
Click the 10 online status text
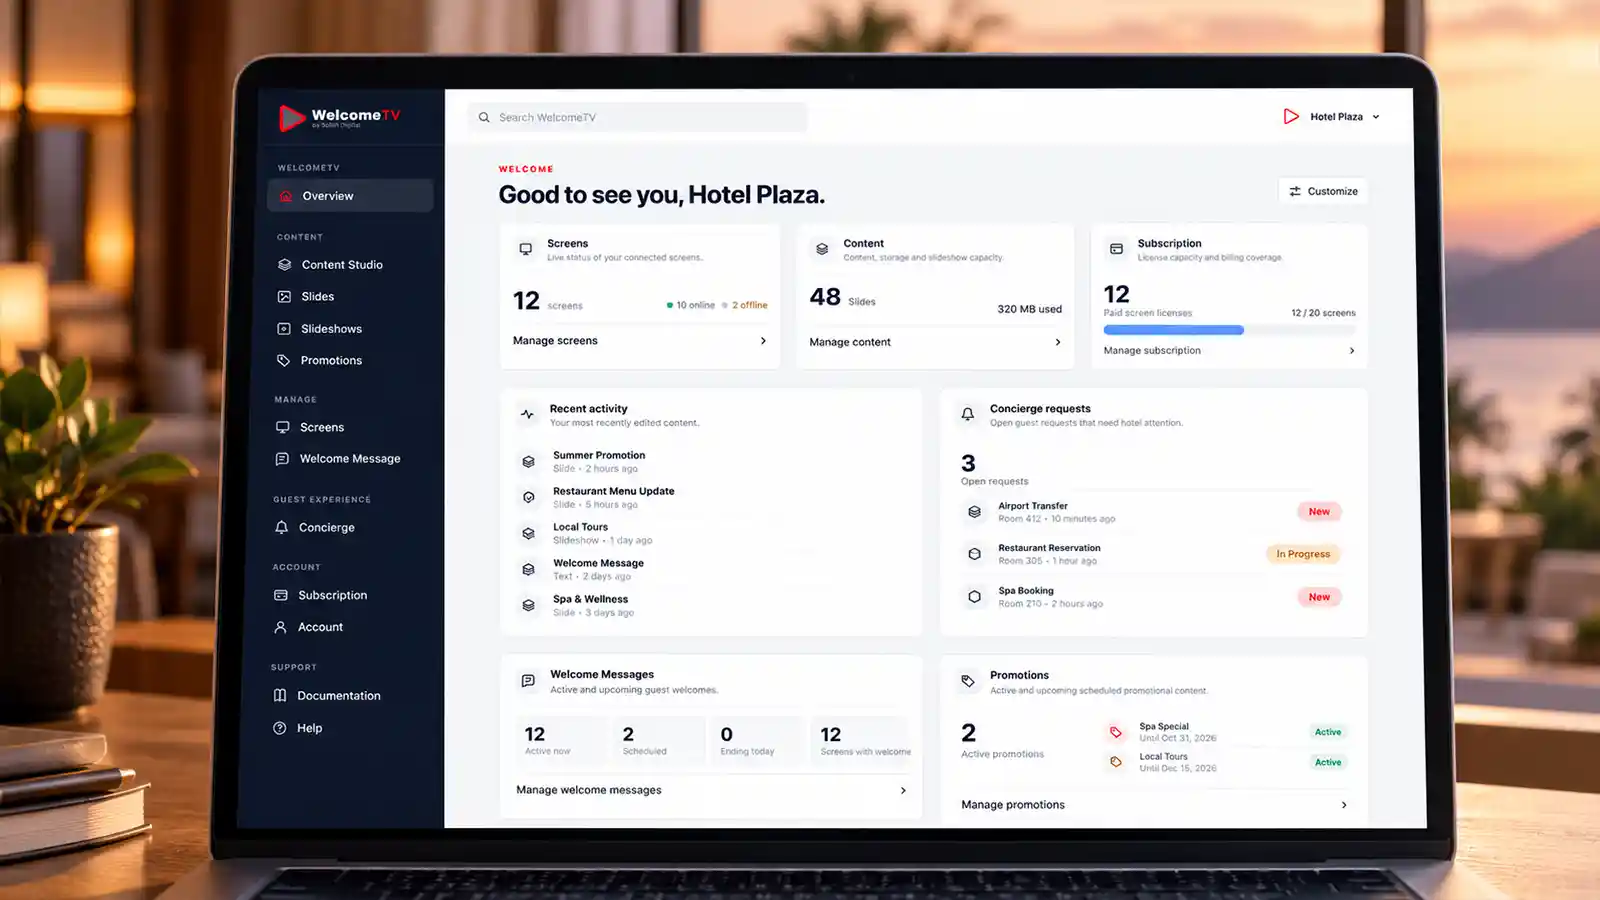[695, 305]
